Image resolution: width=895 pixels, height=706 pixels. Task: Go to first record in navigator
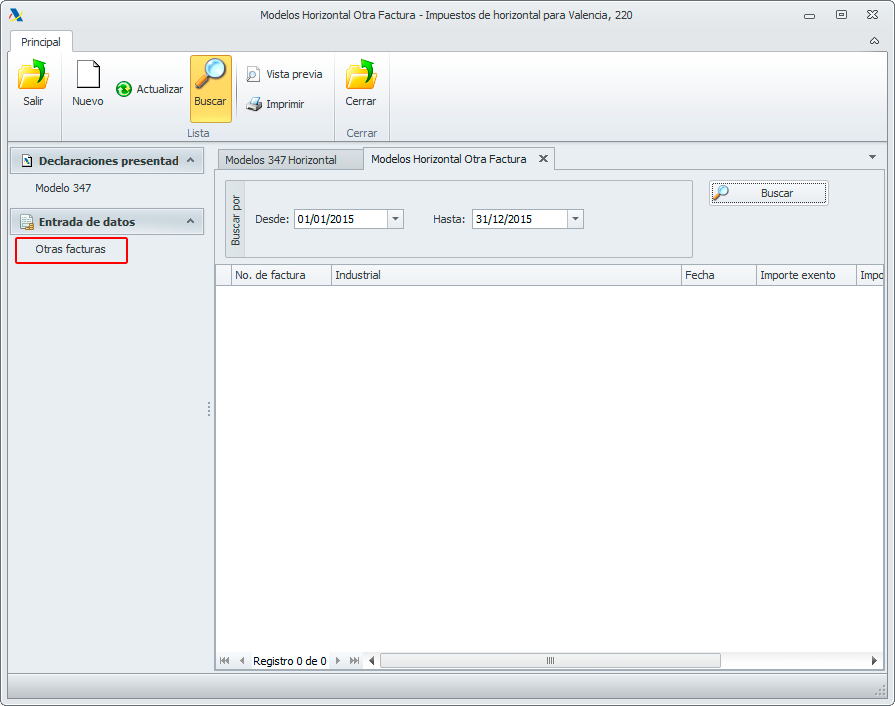coord(224,660)
